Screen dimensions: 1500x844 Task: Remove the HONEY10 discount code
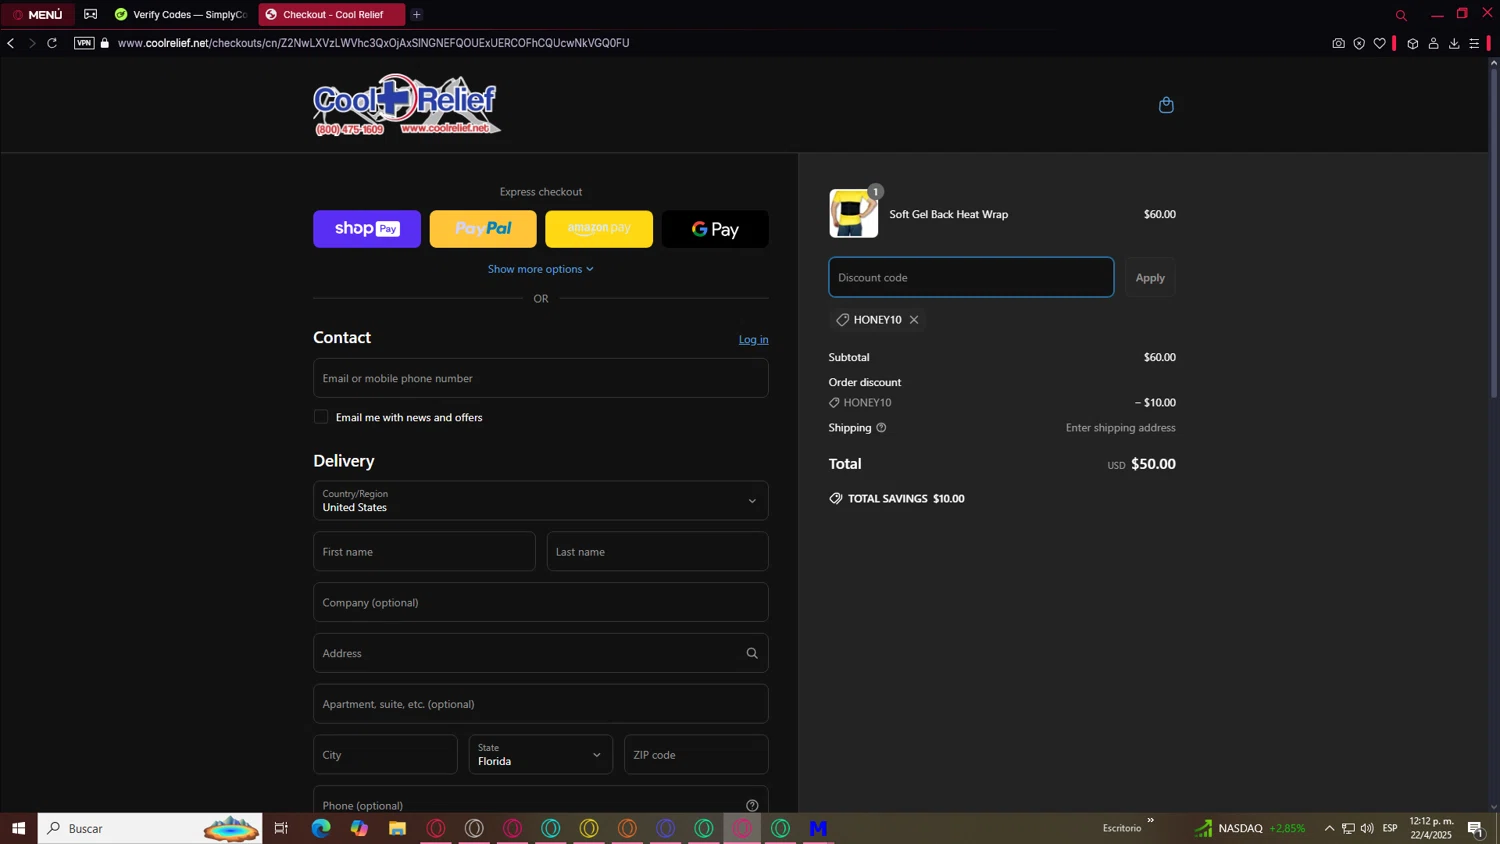pos(914,320)
